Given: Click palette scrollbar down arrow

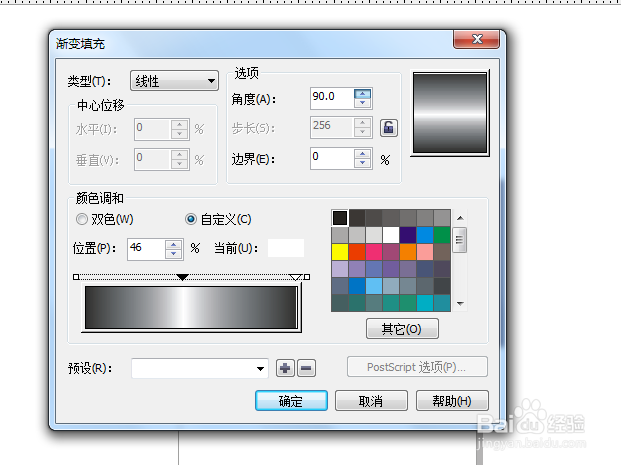Looking at the screenshot, I should (x=460, y=303).
